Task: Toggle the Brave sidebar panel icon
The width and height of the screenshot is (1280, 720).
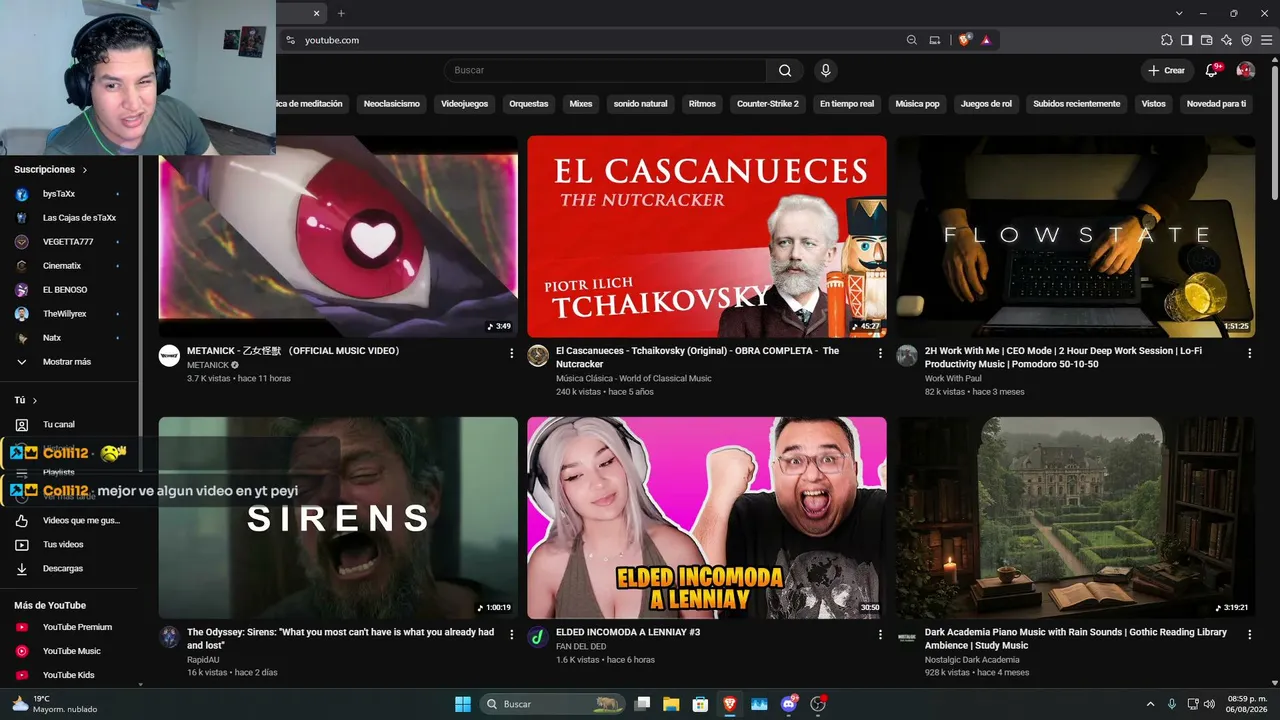Action: (x=1187, y=40)
